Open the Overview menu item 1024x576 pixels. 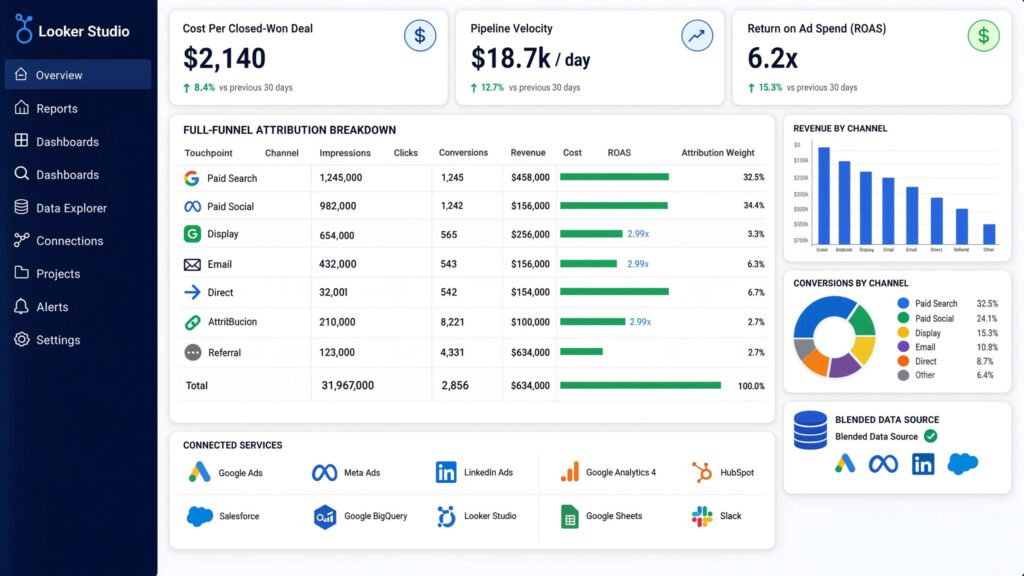click(x=78, y=74)
